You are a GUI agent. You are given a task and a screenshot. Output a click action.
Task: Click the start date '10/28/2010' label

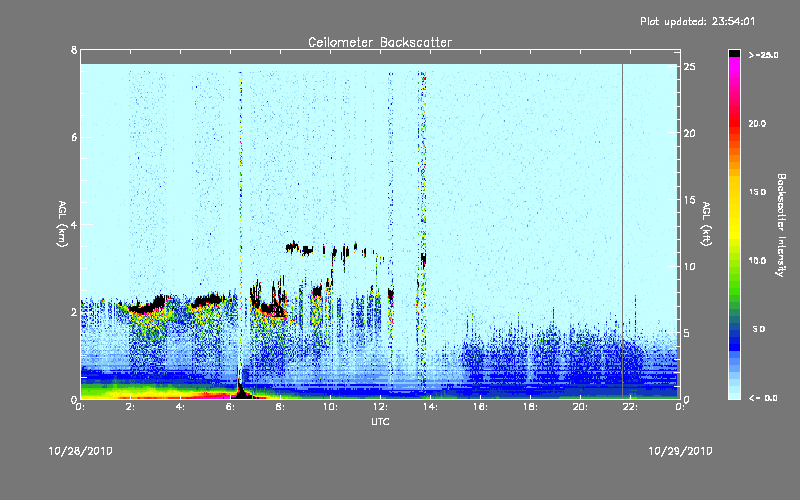tap(81, 451)
